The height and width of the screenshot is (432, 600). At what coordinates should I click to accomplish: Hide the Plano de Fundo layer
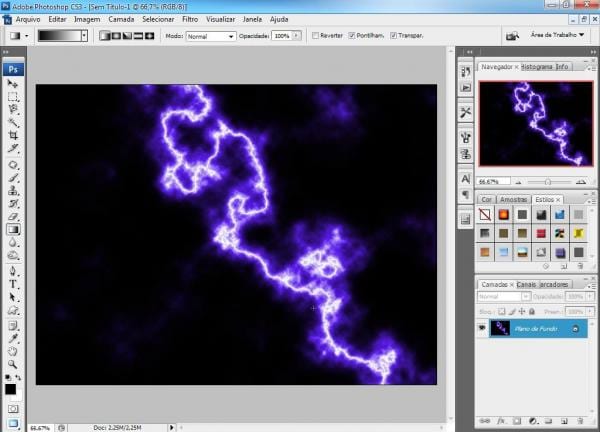pos(482,328)
